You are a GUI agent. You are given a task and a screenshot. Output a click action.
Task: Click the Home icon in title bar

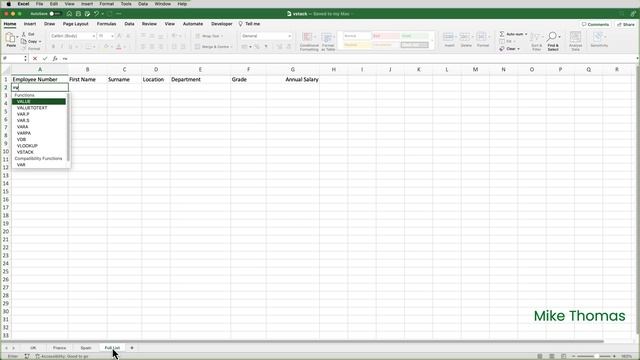pos(69,14)
